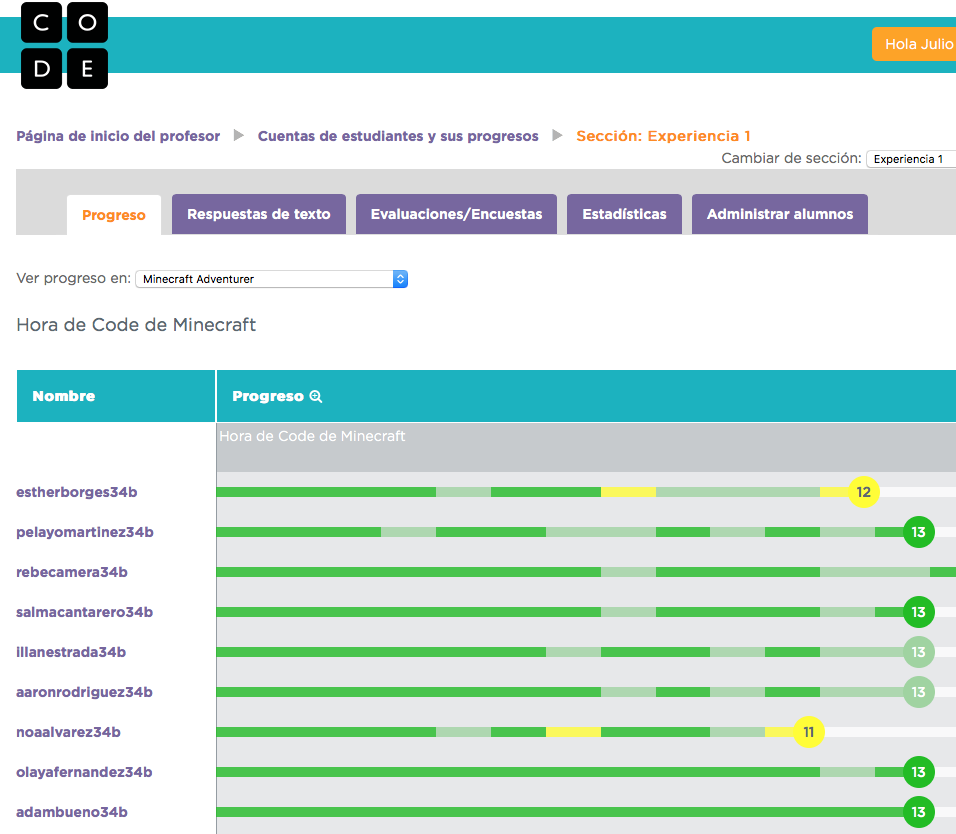Image resolution: width=956 pixels, height=834 pixels.
Task: Open student aaronrodriguez34b
Action: tap(84, 692)
